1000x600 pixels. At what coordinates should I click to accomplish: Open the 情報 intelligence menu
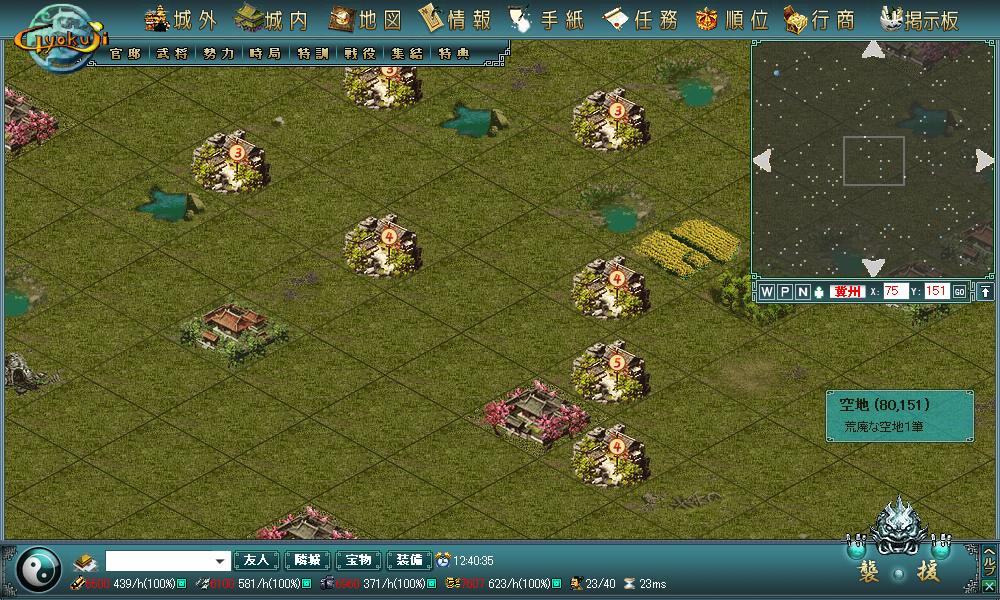(x=455, y=20)
